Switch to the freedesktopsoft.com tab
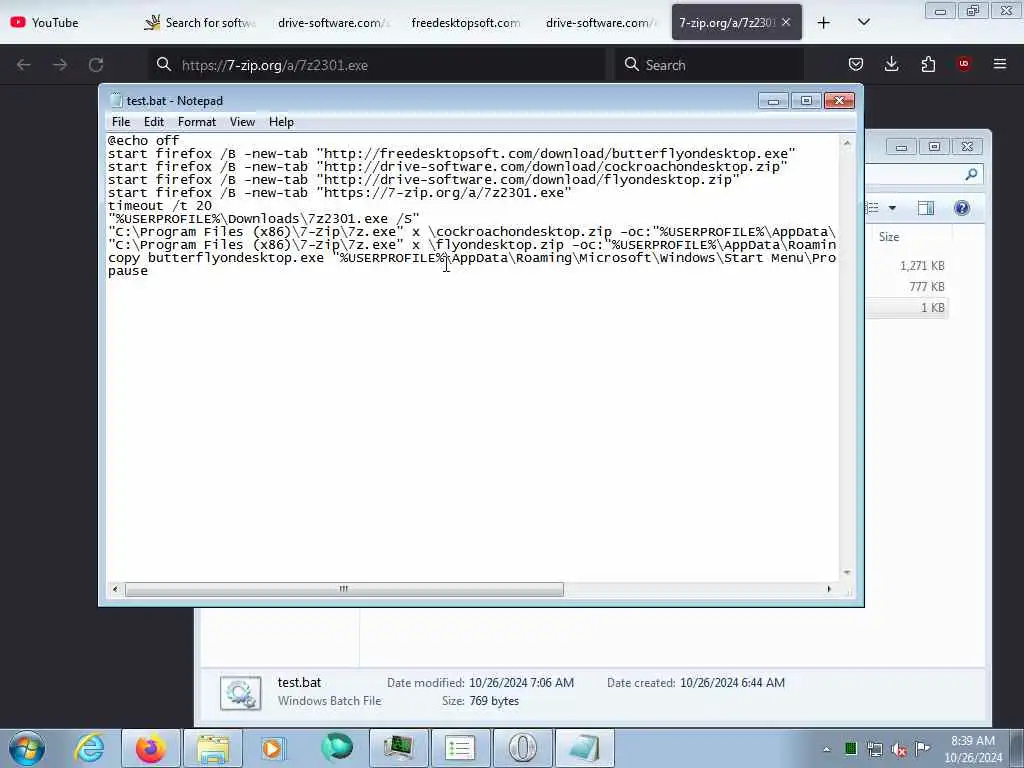 [466, 22]
